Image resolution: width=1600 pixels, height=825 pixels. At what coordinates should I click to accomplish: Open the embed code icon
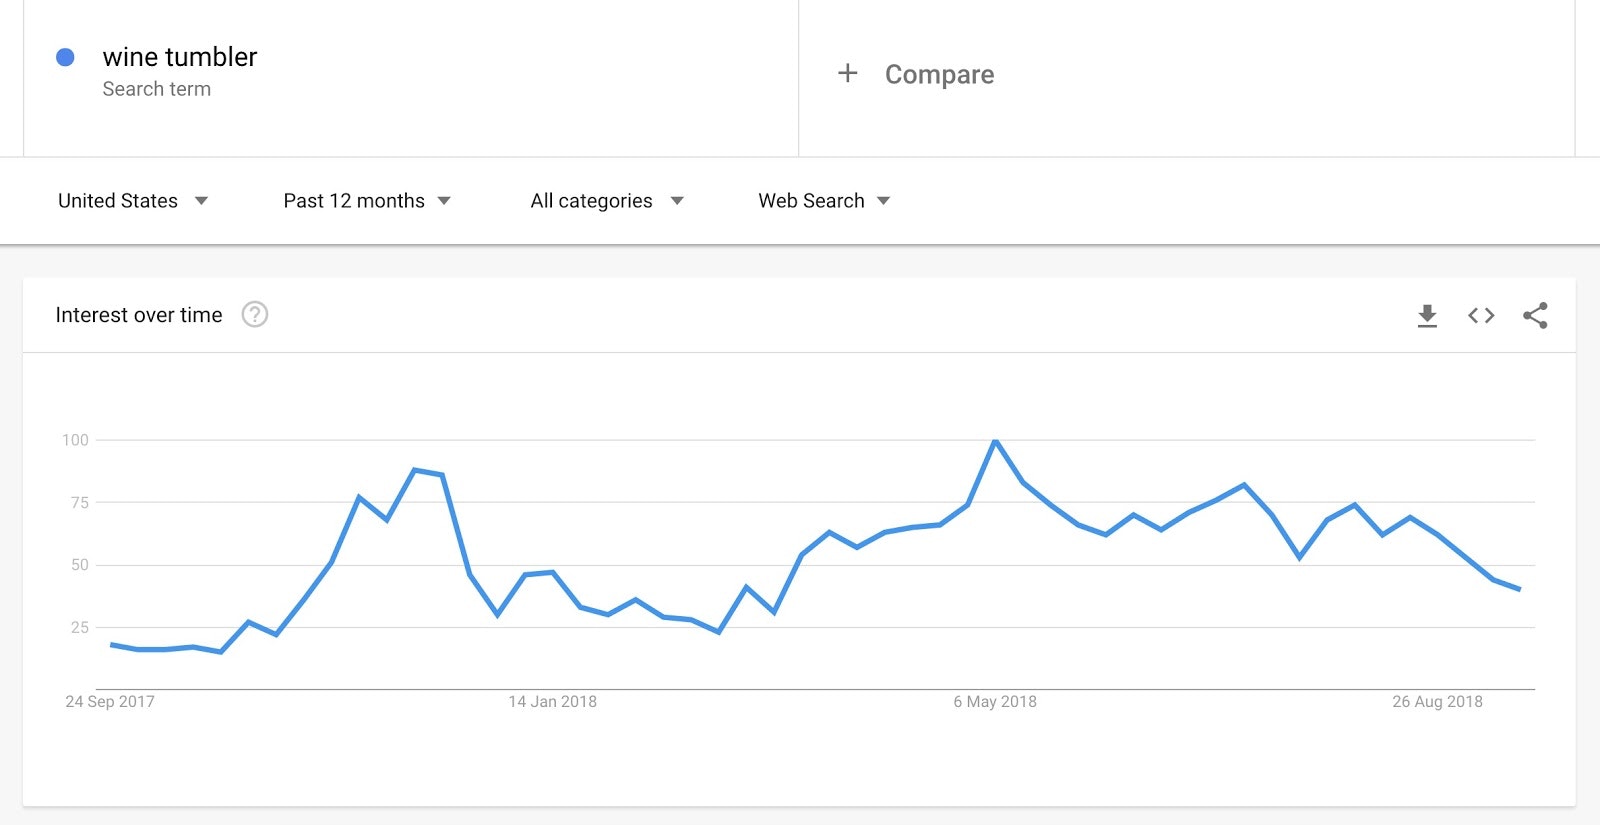coord(1481,316)
